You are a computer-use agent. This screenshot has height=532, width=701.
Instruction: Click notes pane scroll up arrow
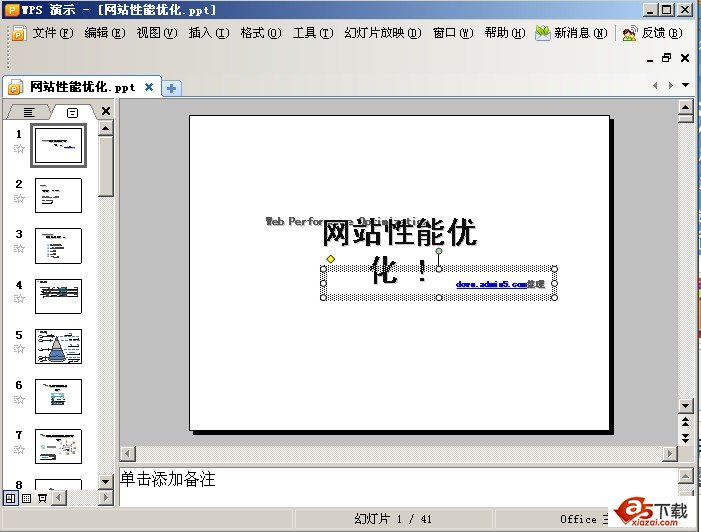(x=686, y=476)
